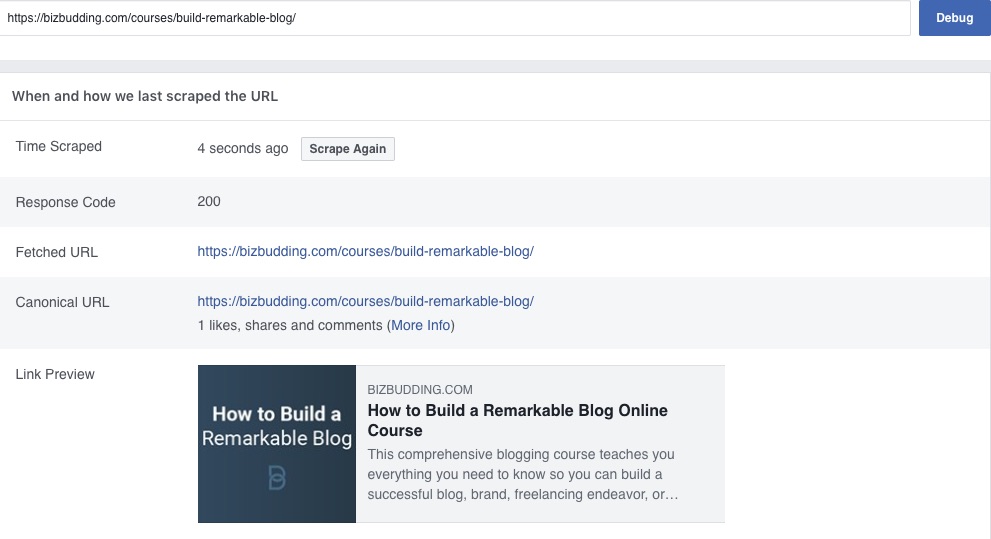This screenshot has width=991, height=539.
Task: Click the BIZBUDDING.COM domain text
Action: (420, 390)
